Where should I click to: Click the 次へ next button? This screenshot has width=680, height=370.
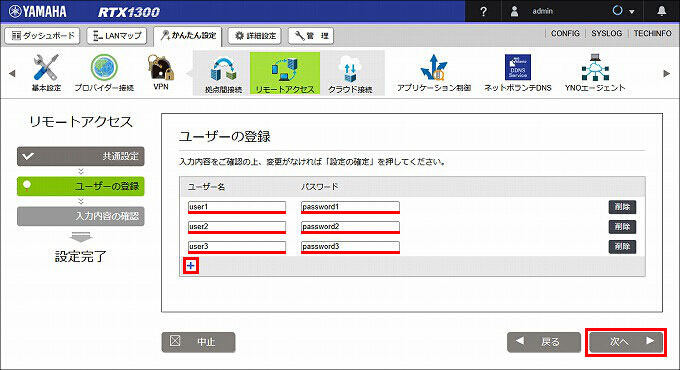626,342
